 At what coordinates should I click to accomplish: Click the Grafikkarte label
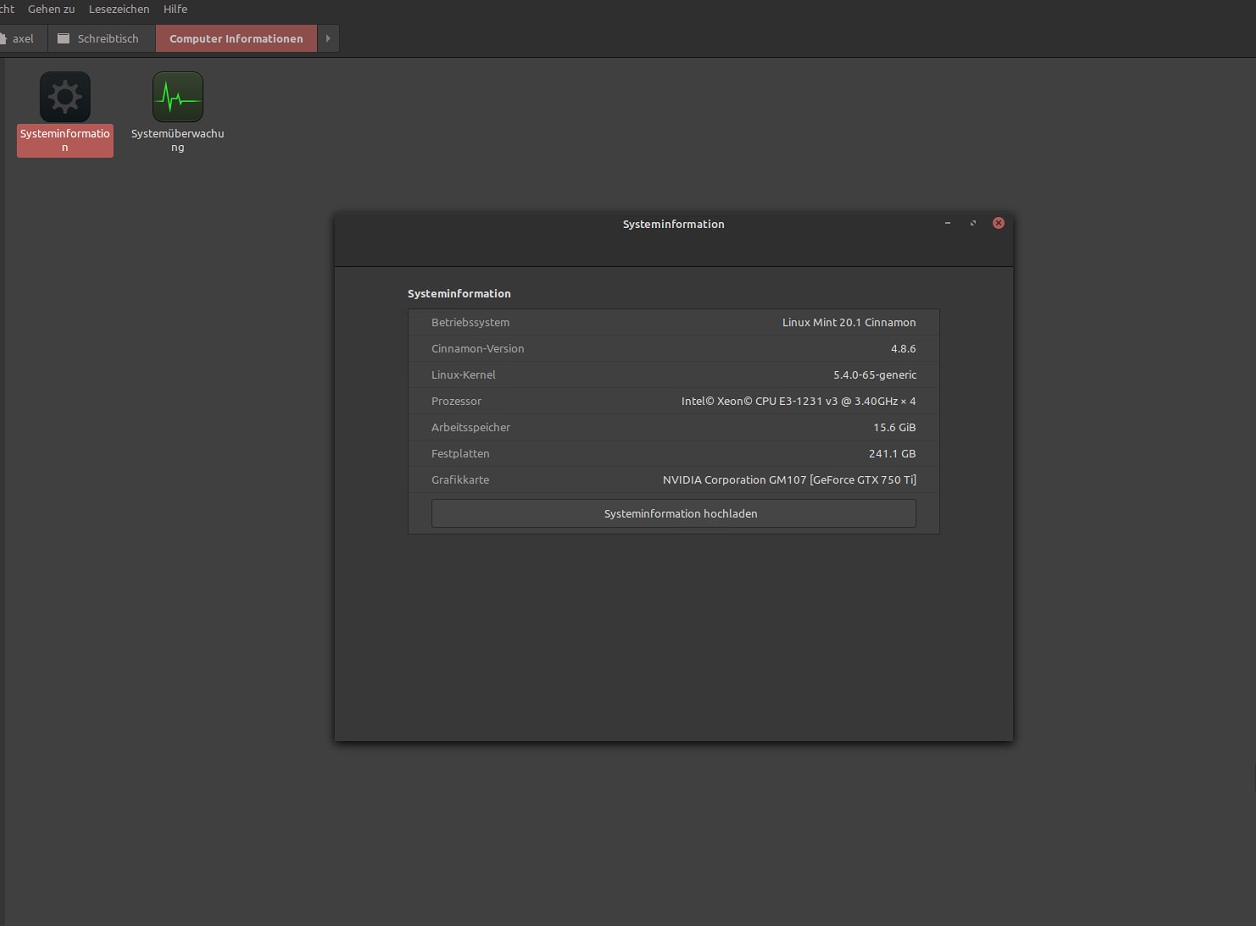click(460, 479)
